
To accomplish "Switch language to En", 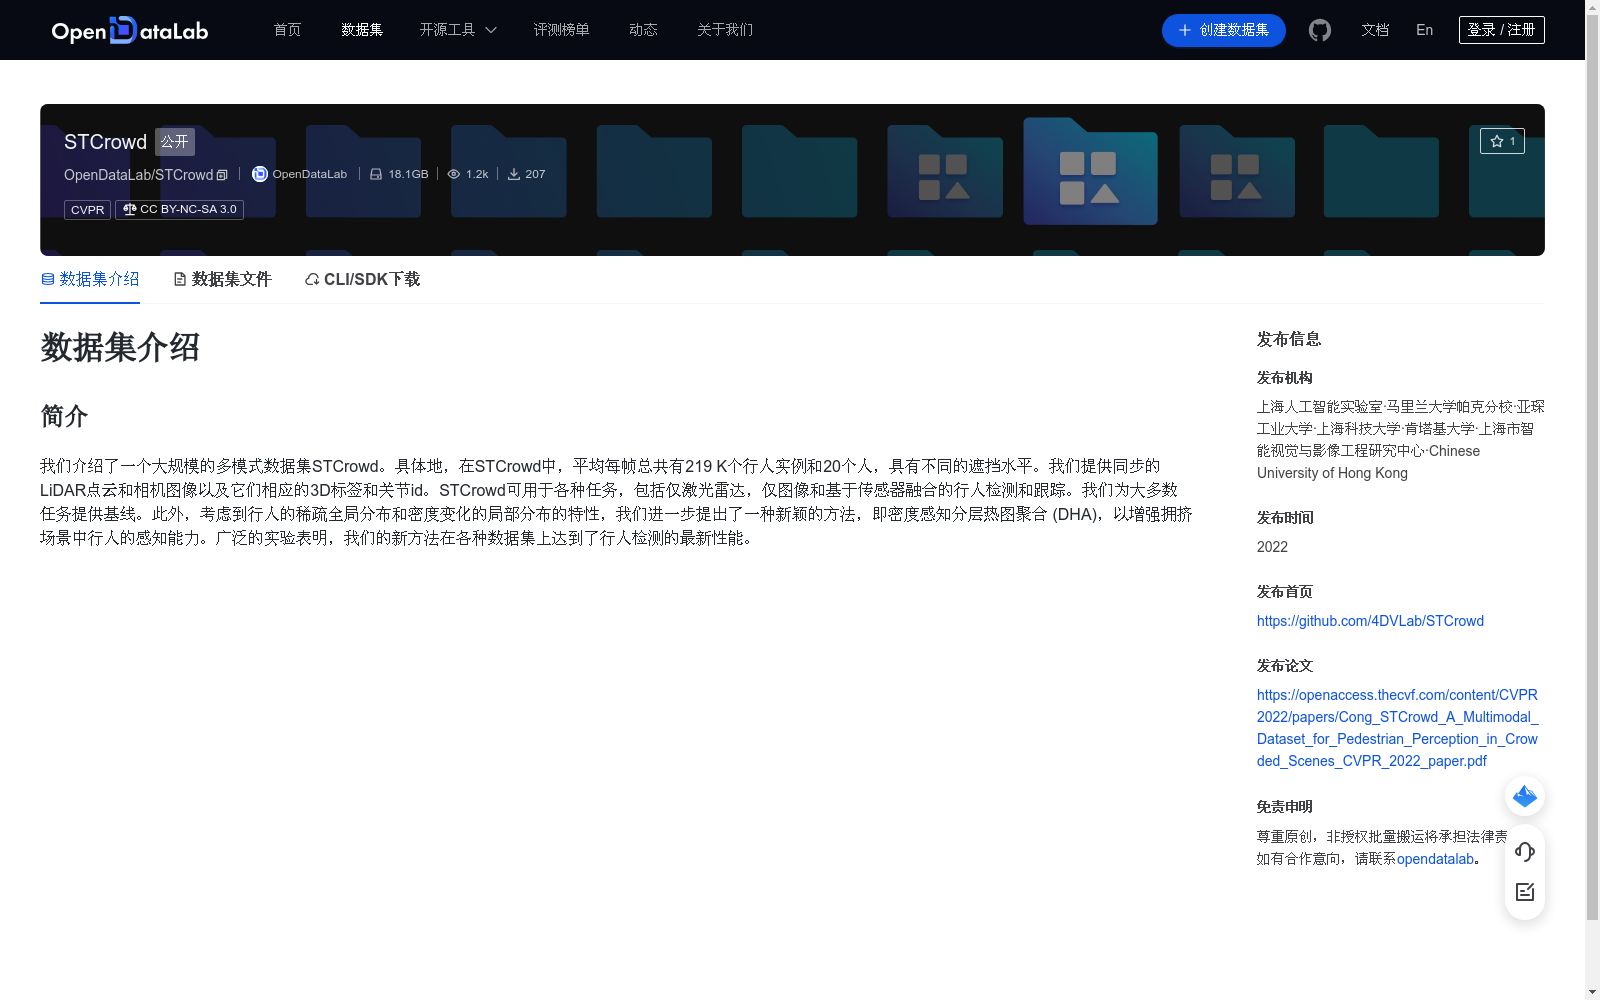I will [1425, 30].
